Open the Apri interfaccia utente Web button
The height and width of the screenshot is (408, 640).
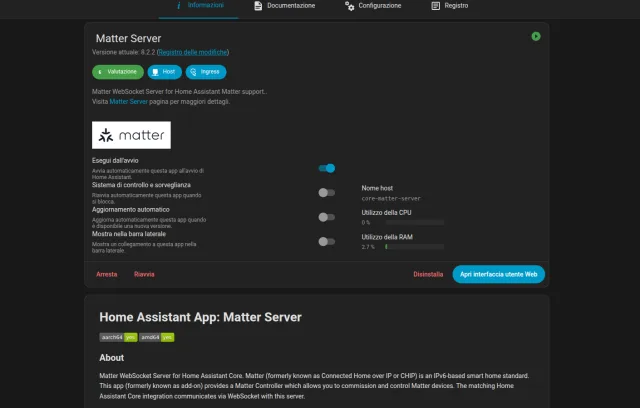499,274
